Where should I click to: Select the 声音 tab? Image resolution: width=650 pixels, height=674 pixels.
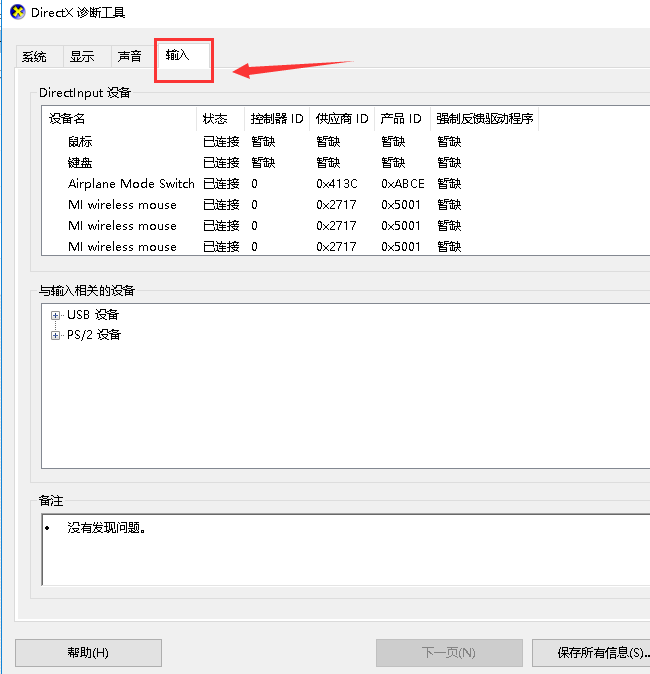[x=129, y=57]
